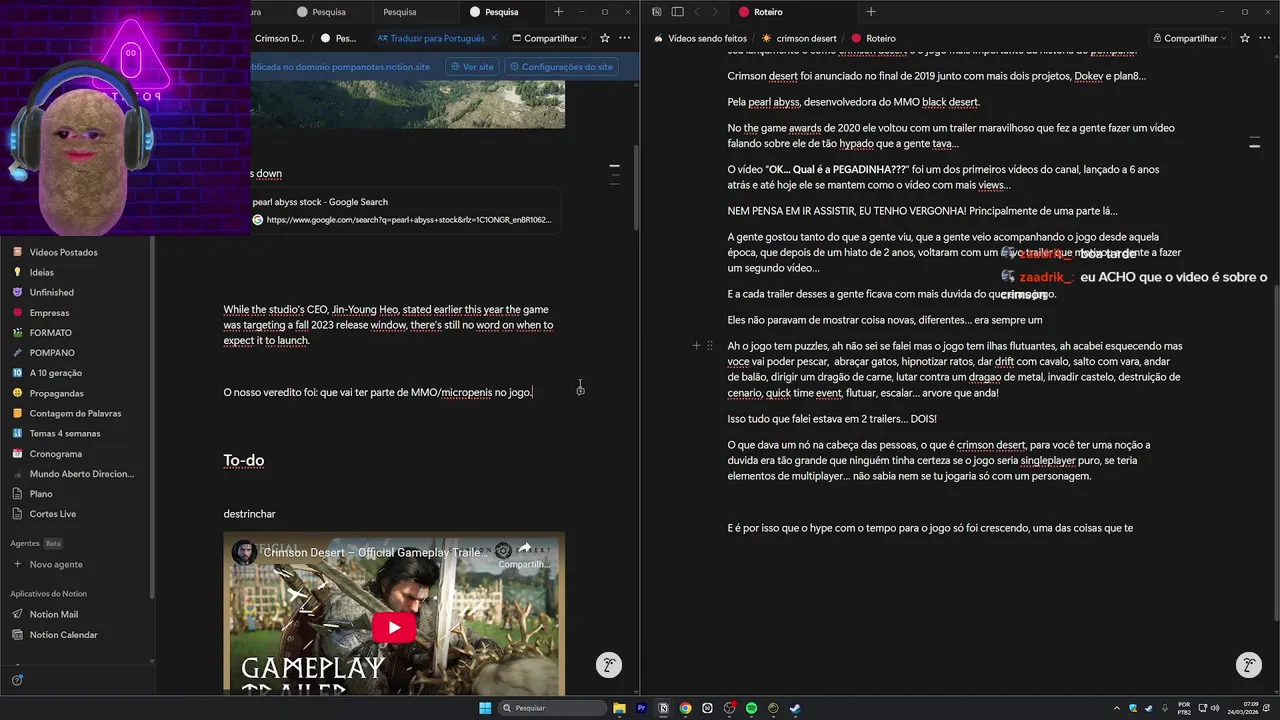The height and width of the screenshot is (720, 1280).
Task: Switch to the middle Pesquisa tab
Action: click(400, 12)
